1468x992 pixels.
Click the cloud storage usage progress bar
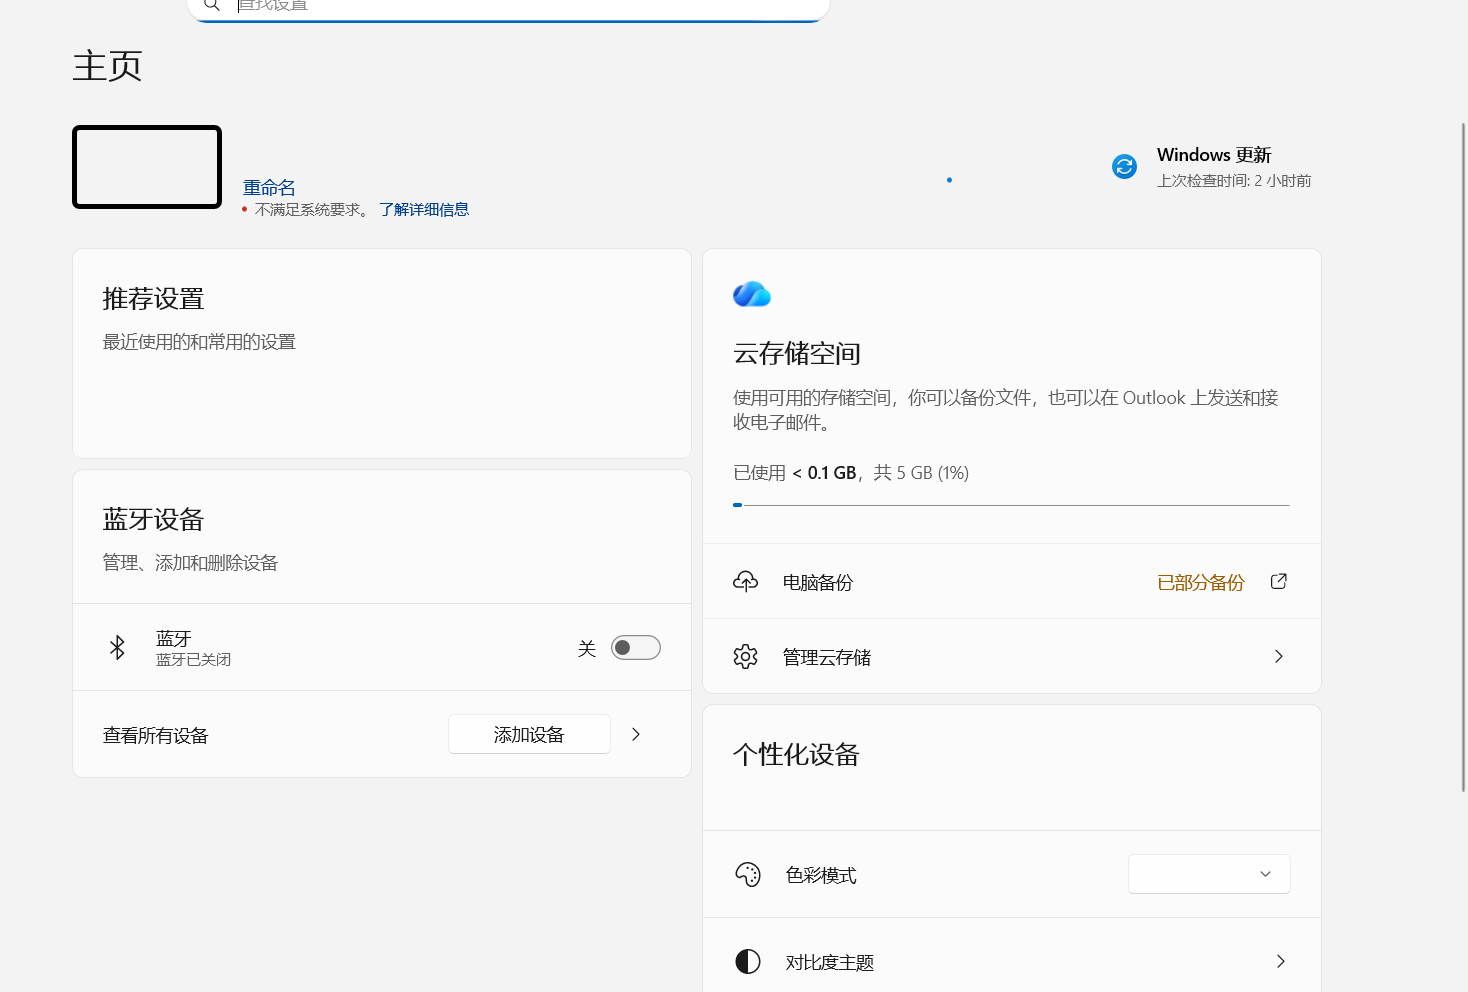(x=1011, y=505)
